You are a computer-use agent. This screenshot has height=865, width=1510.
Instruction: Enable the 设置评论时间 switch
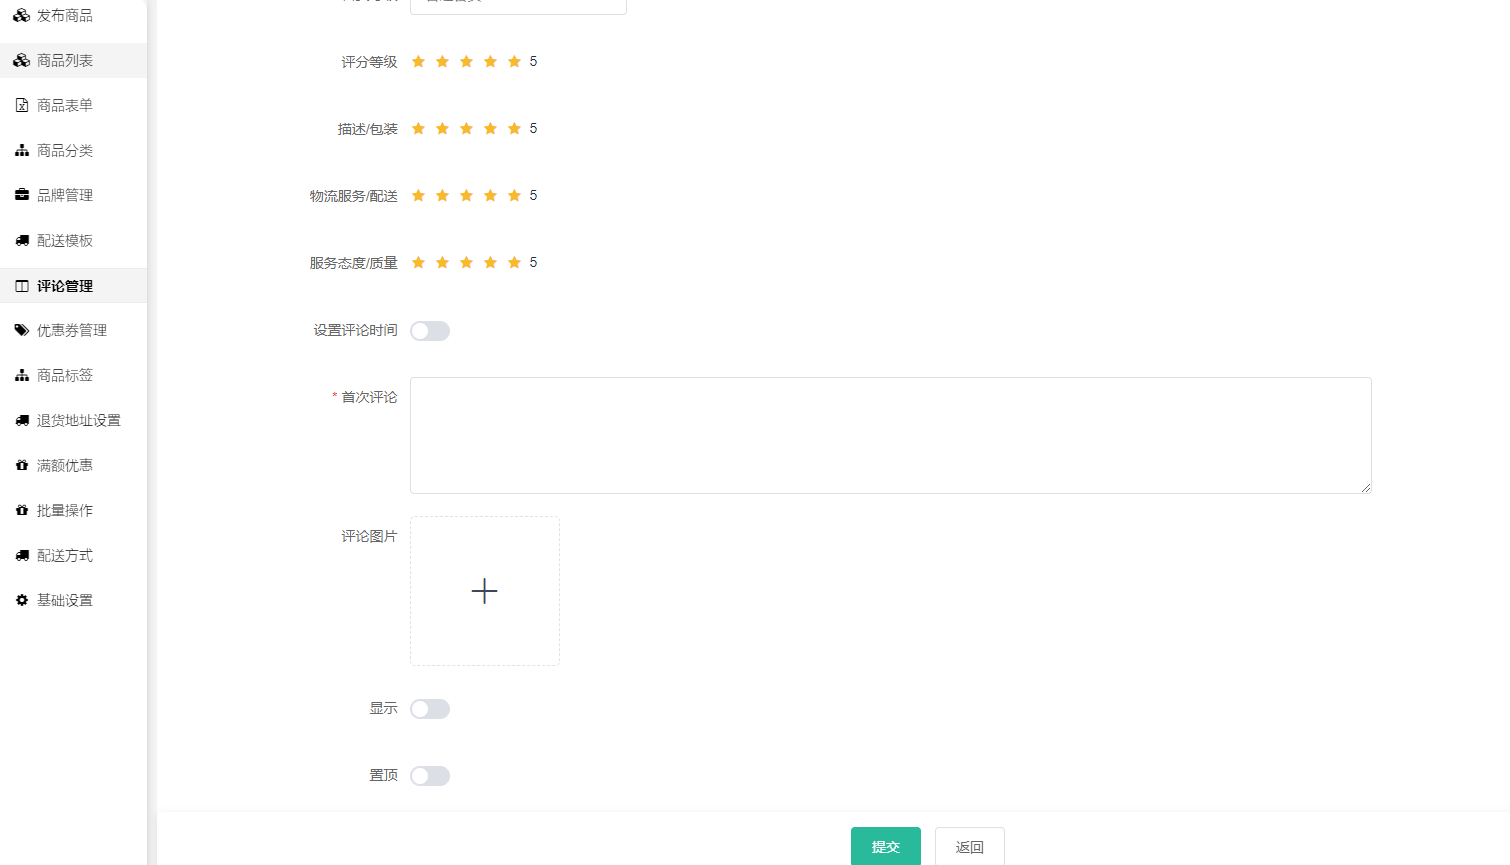tap(430, 331)
